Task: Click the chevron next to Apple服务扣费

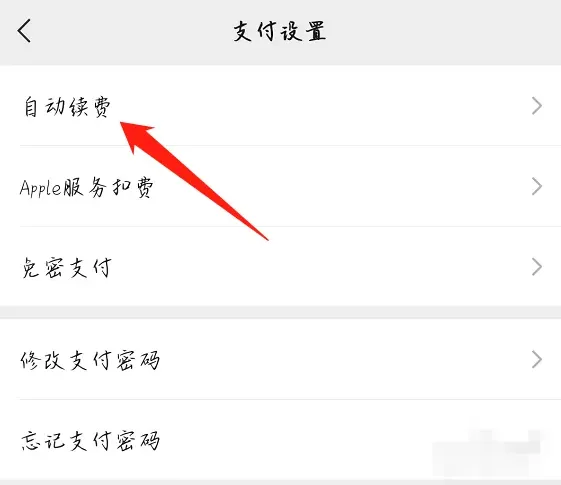Action: coord(537,186)
